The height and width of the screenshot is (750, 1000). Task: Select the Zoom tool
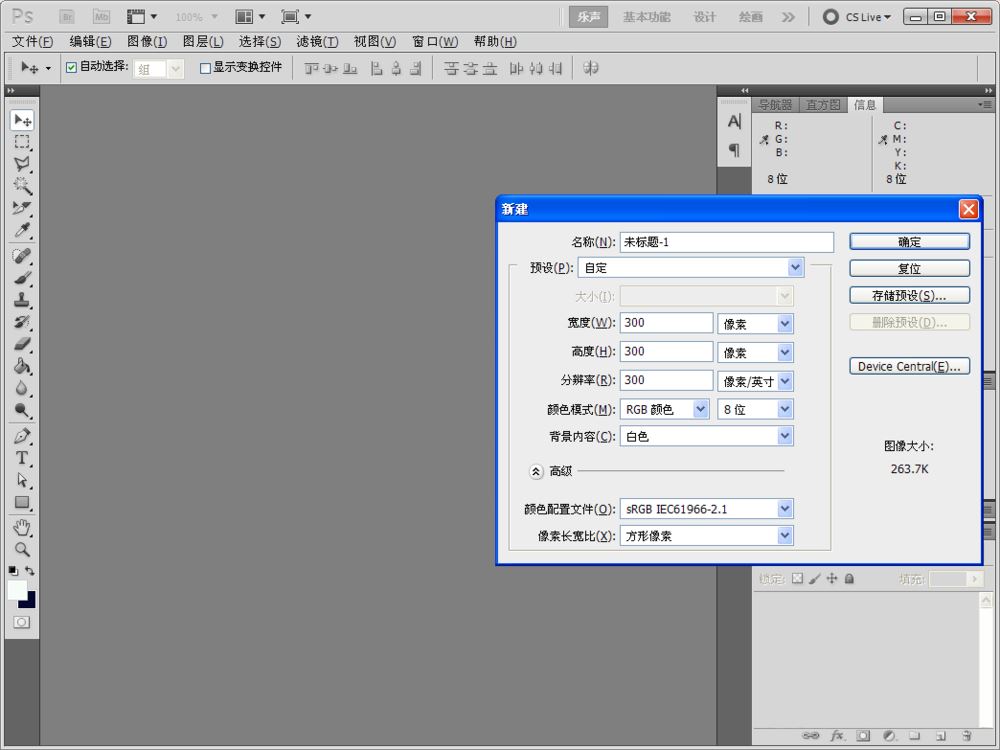(x=22, y=549)
